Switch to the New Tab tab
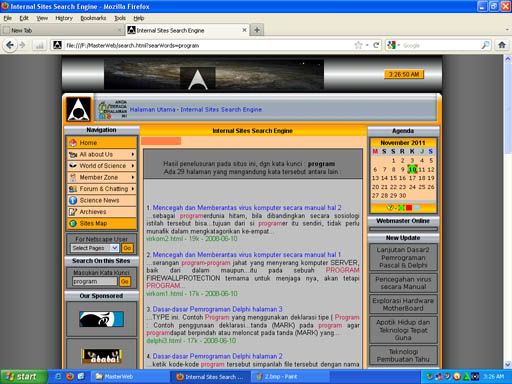This screenshot has width=512, height=384. point(62,30)
